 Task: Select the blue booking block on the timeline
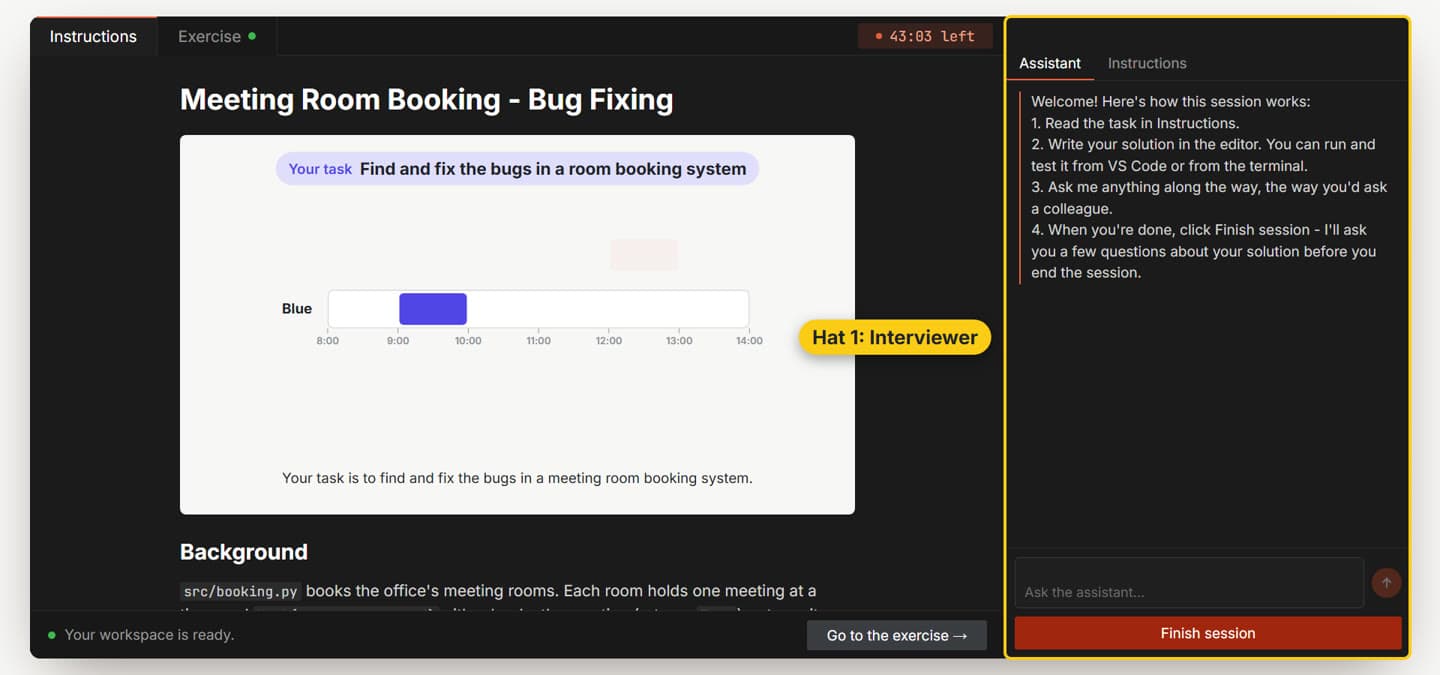click(x=433, y=309)
